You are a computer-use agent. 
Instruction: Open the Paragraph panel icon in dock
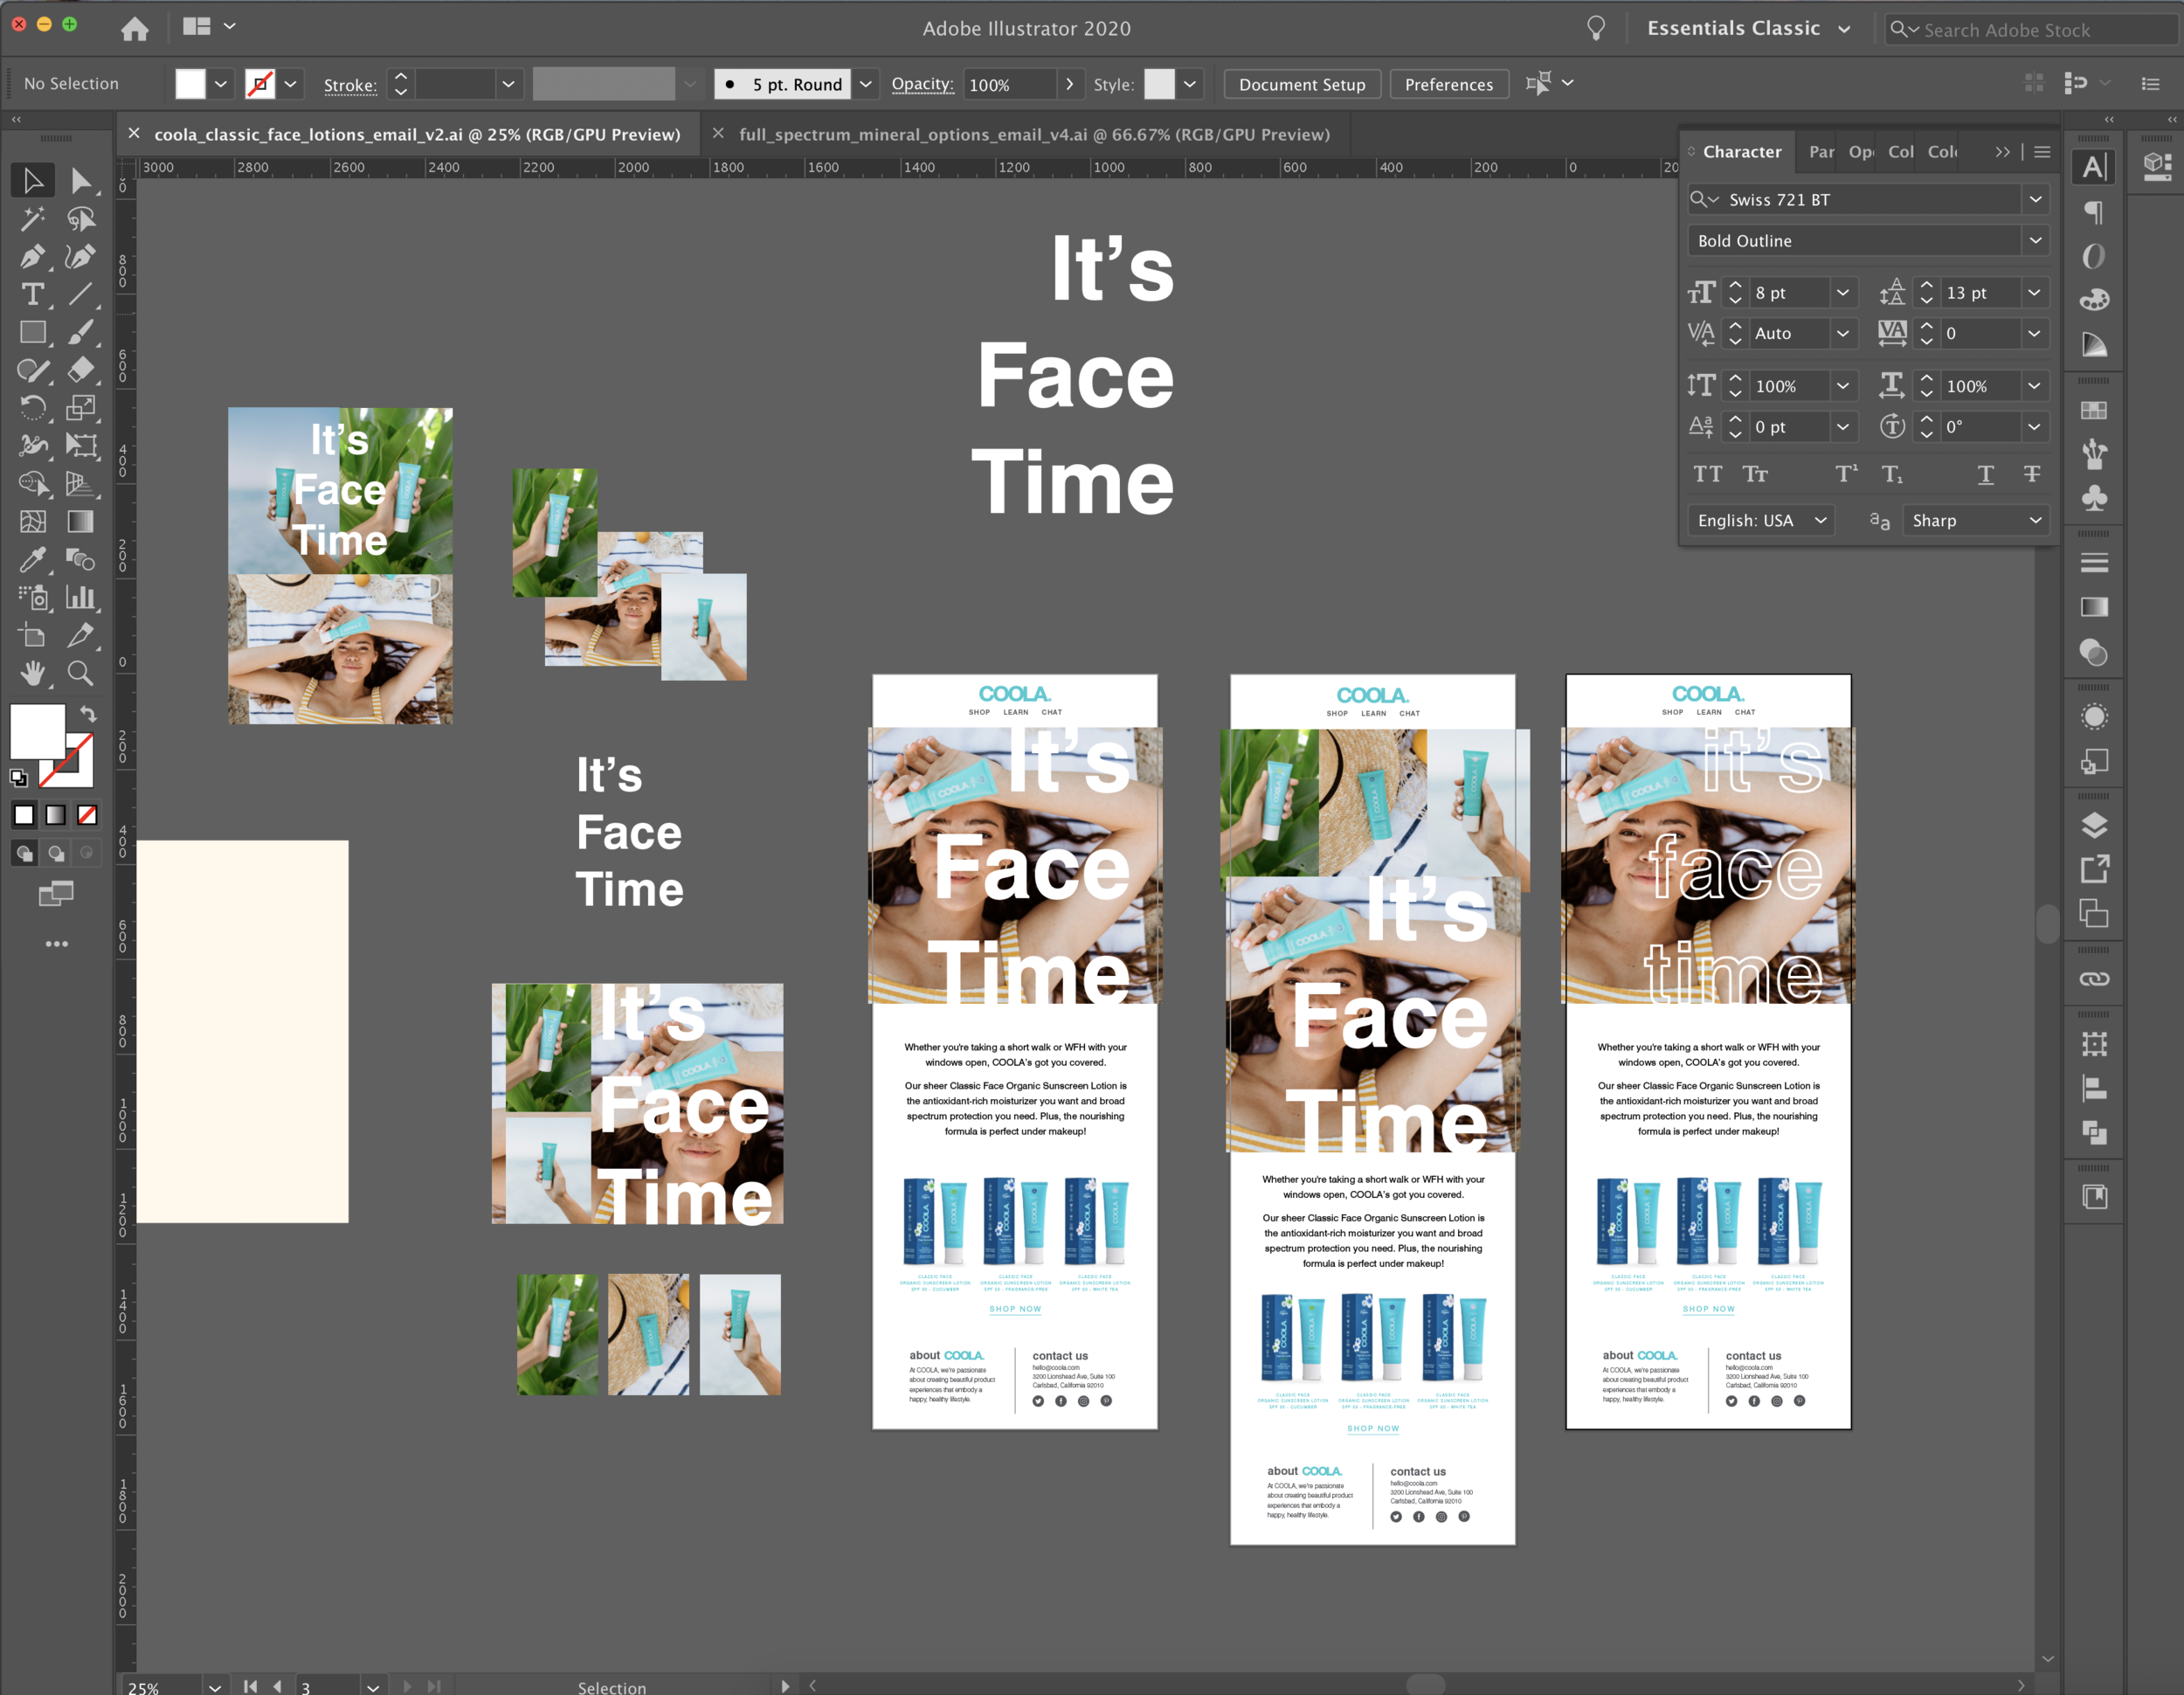(2094, 212)
